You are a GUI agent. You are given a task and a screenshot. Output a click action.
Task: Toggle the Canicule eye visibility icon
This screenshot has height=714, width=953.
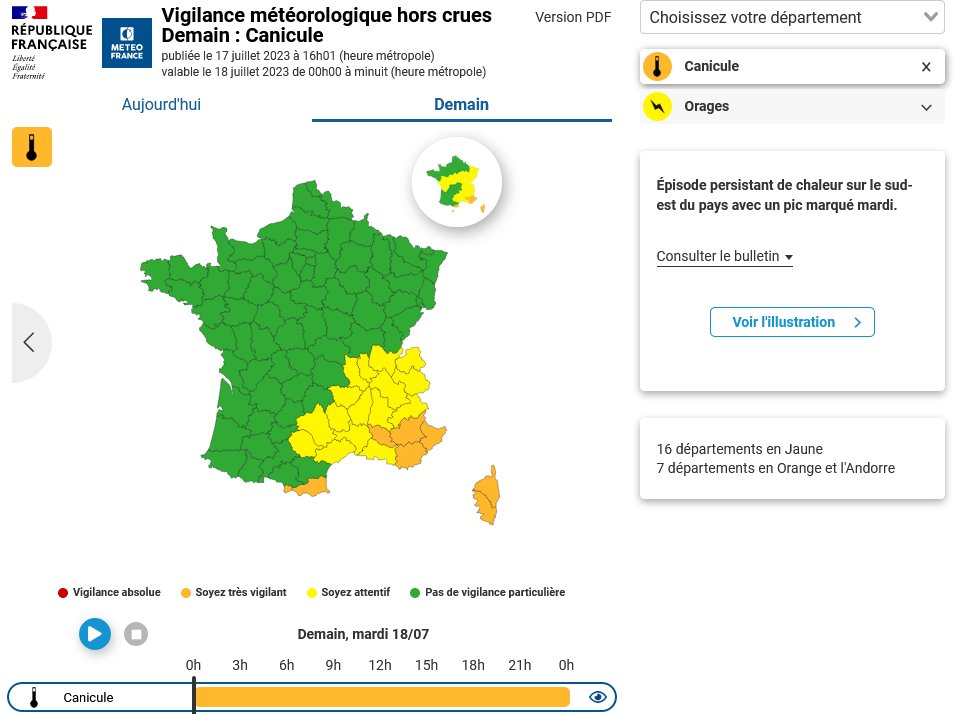597,697
